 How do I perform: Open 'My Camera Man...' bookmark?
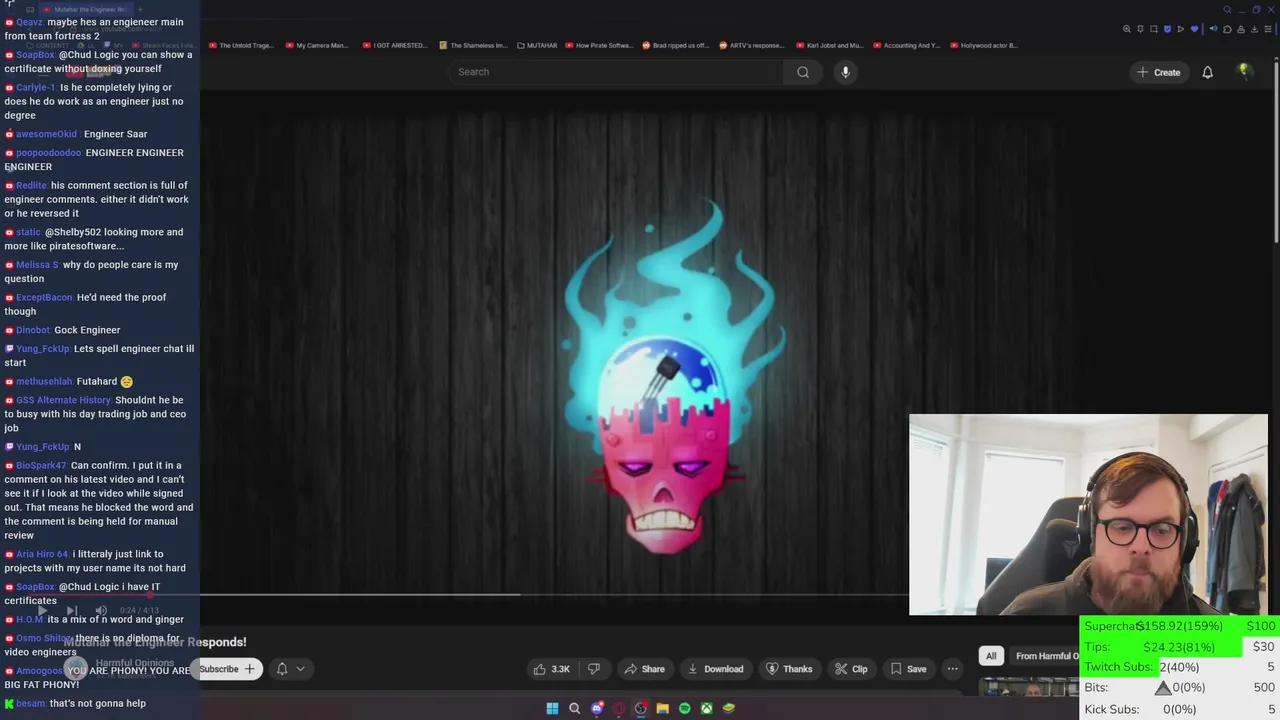click(x=318, y=45)
